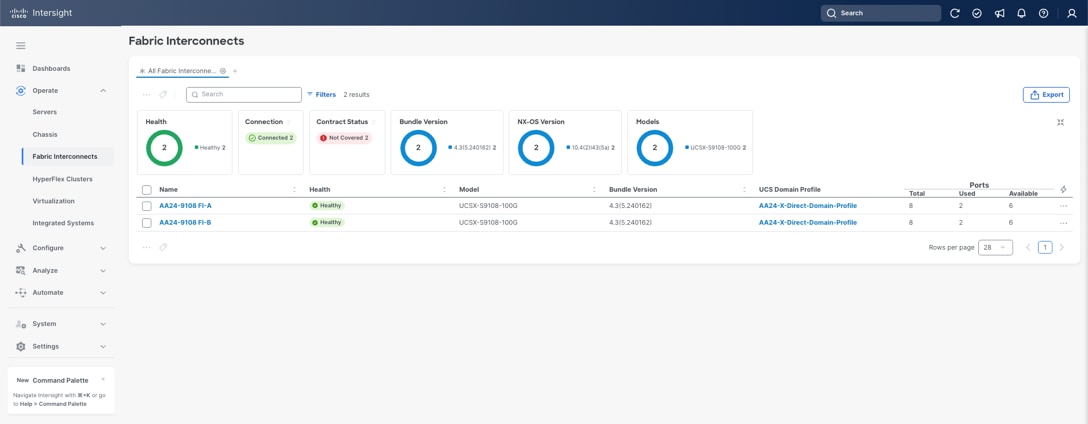Screen dimensions: 1088x424
Task: Open the Rows per page dropdown
Action: [x=995, y=247]
